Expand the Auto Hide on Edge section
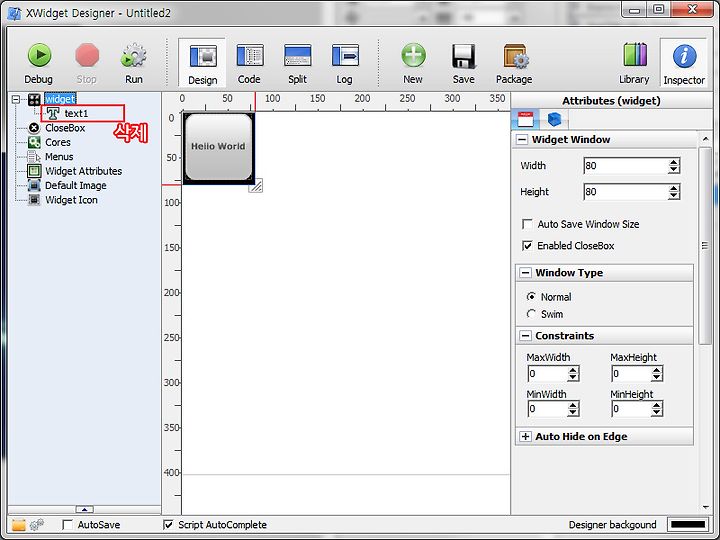The width and height of the screenshot is (720, 540). pyautogui.click(x=525, y=437)
